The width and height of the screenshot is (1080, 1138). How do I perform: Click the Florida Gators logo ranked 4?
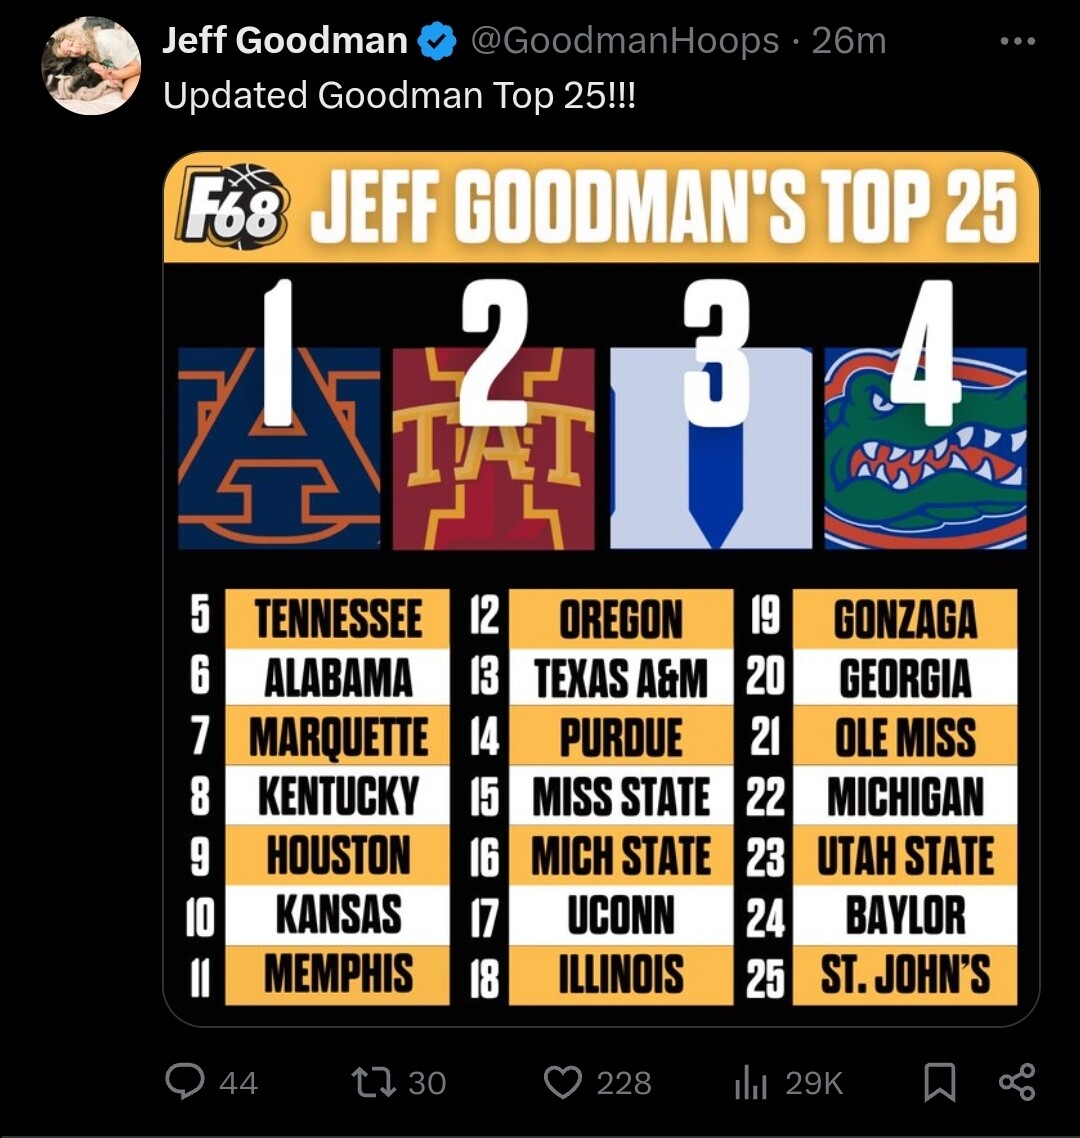(x=925, y=448)
